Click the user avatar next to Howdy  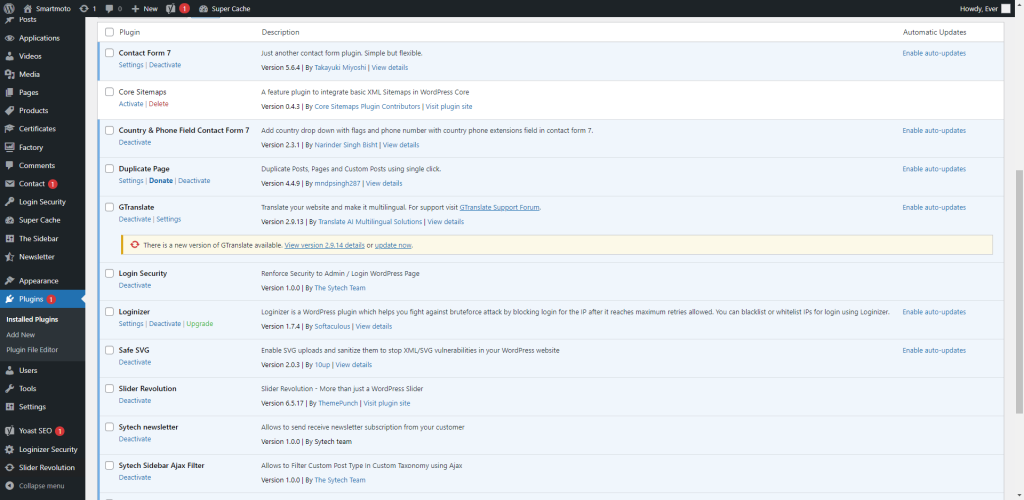1005,8
